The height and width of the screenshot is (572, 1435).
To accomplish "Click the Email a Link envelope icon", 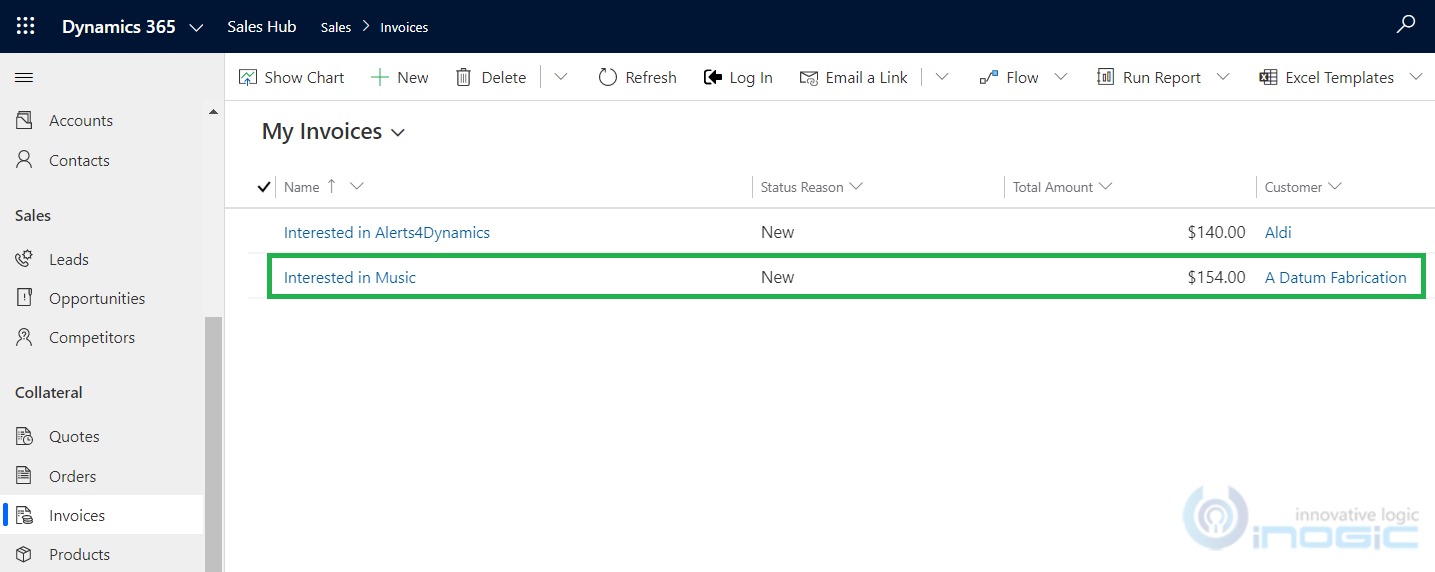I will 809,77.
